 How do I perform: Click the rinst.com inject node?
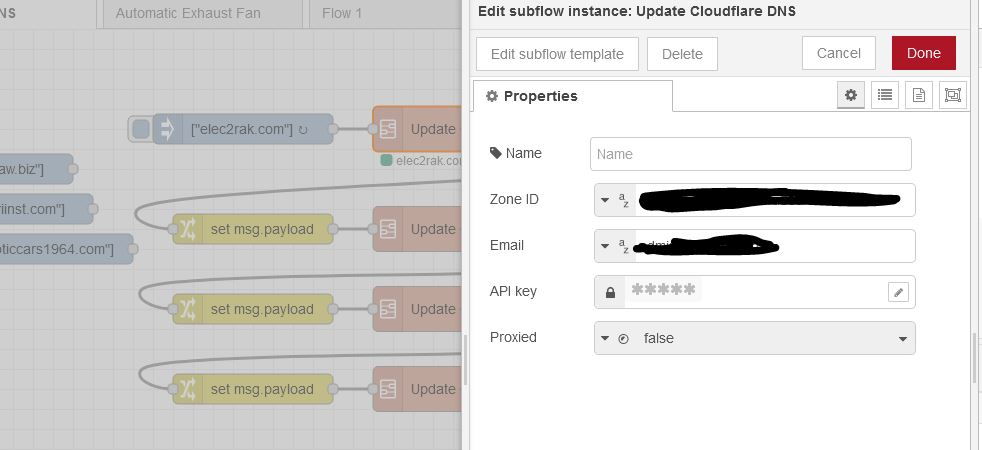[x=45, y=209]
